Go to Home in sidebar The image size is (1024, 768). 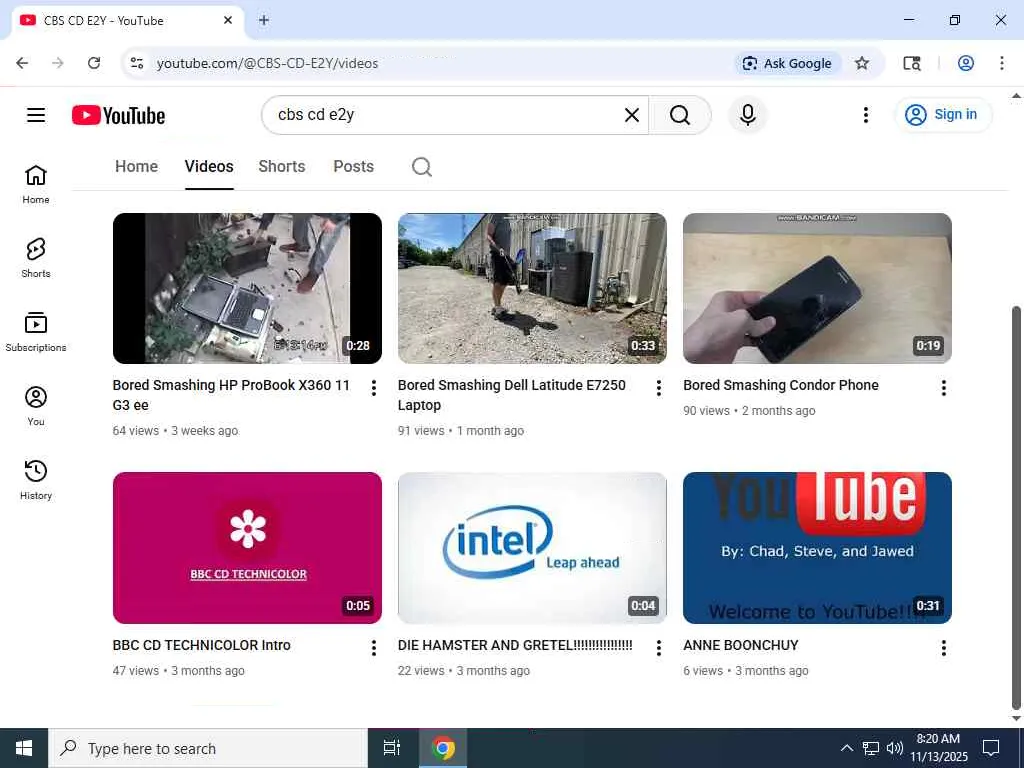(x=36, y=184)
